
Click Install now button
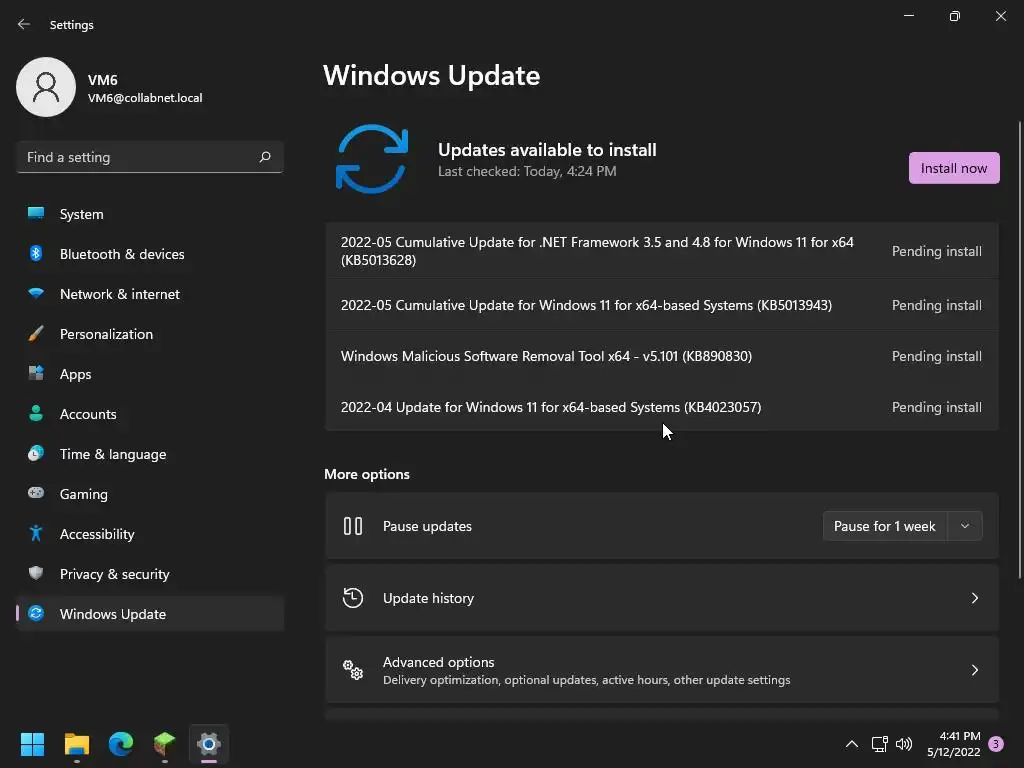coord(953,168)
